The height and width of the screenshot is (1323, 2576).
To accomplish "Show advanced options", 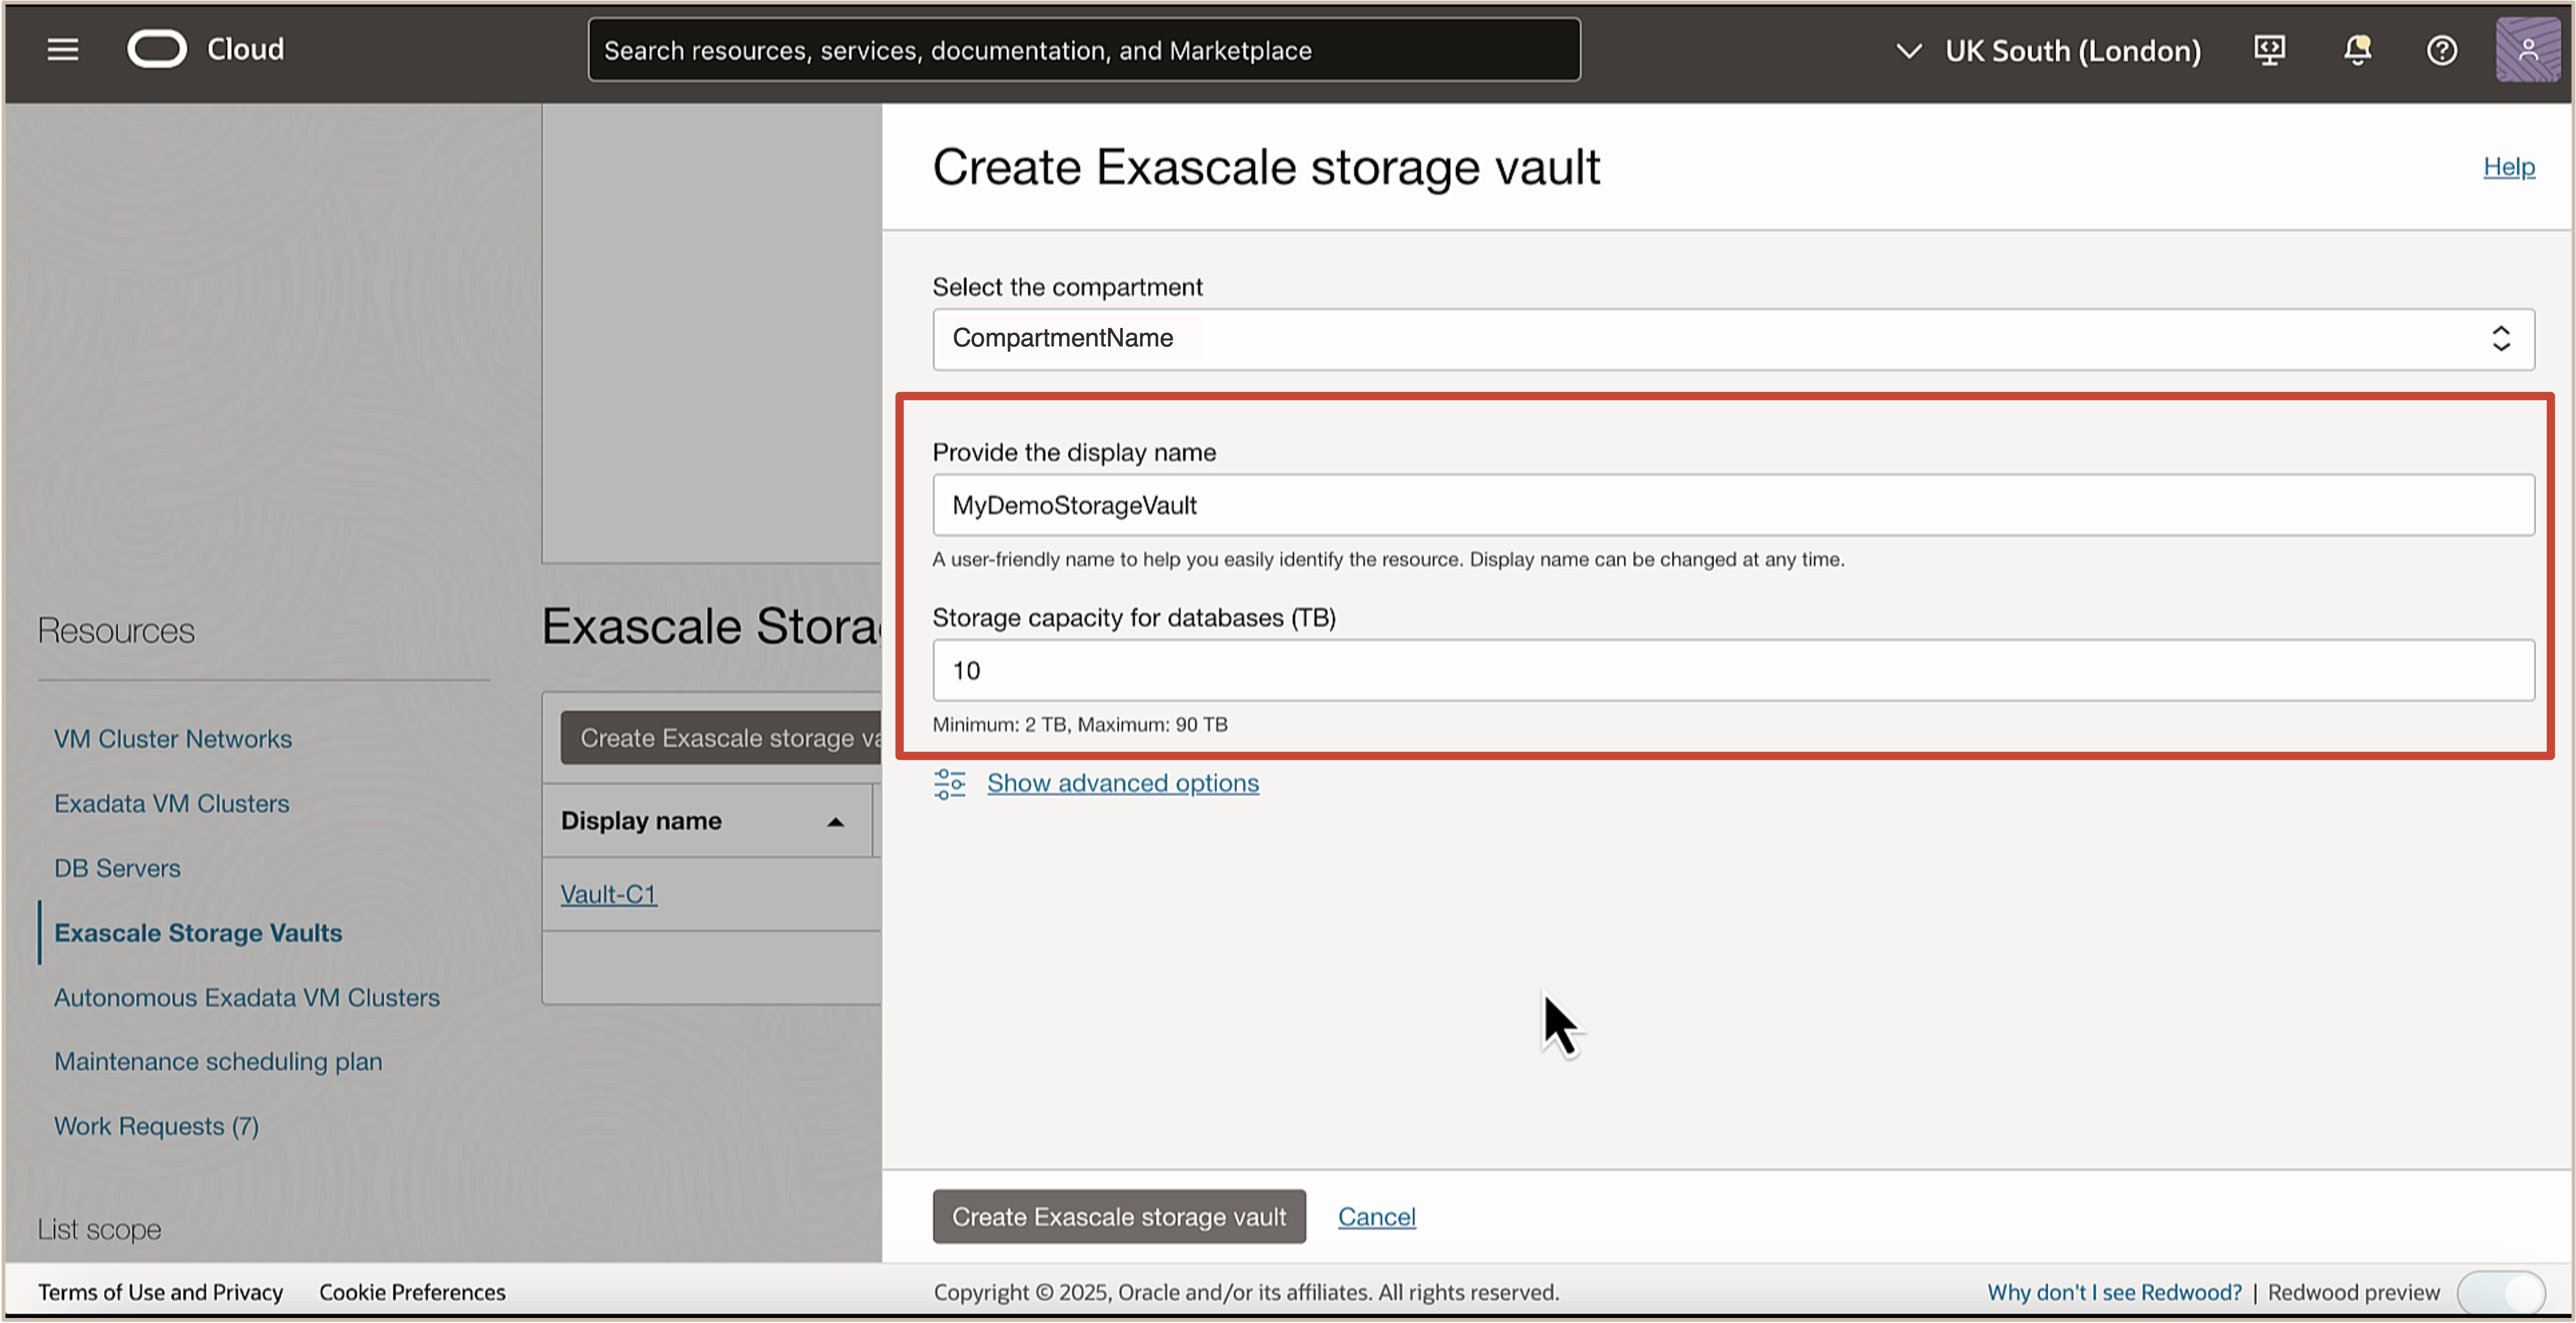I will pos(1122,783).
